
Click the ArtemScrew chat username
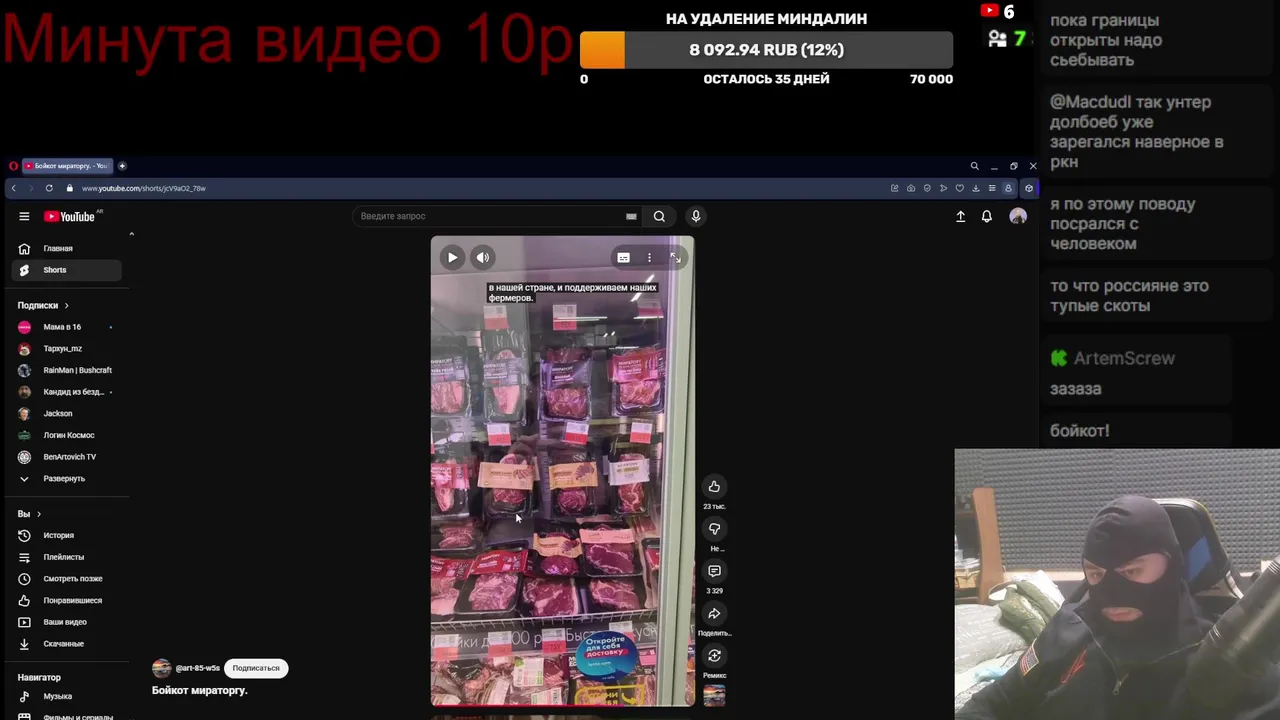pyautogui.click(x=1124, y=358)
